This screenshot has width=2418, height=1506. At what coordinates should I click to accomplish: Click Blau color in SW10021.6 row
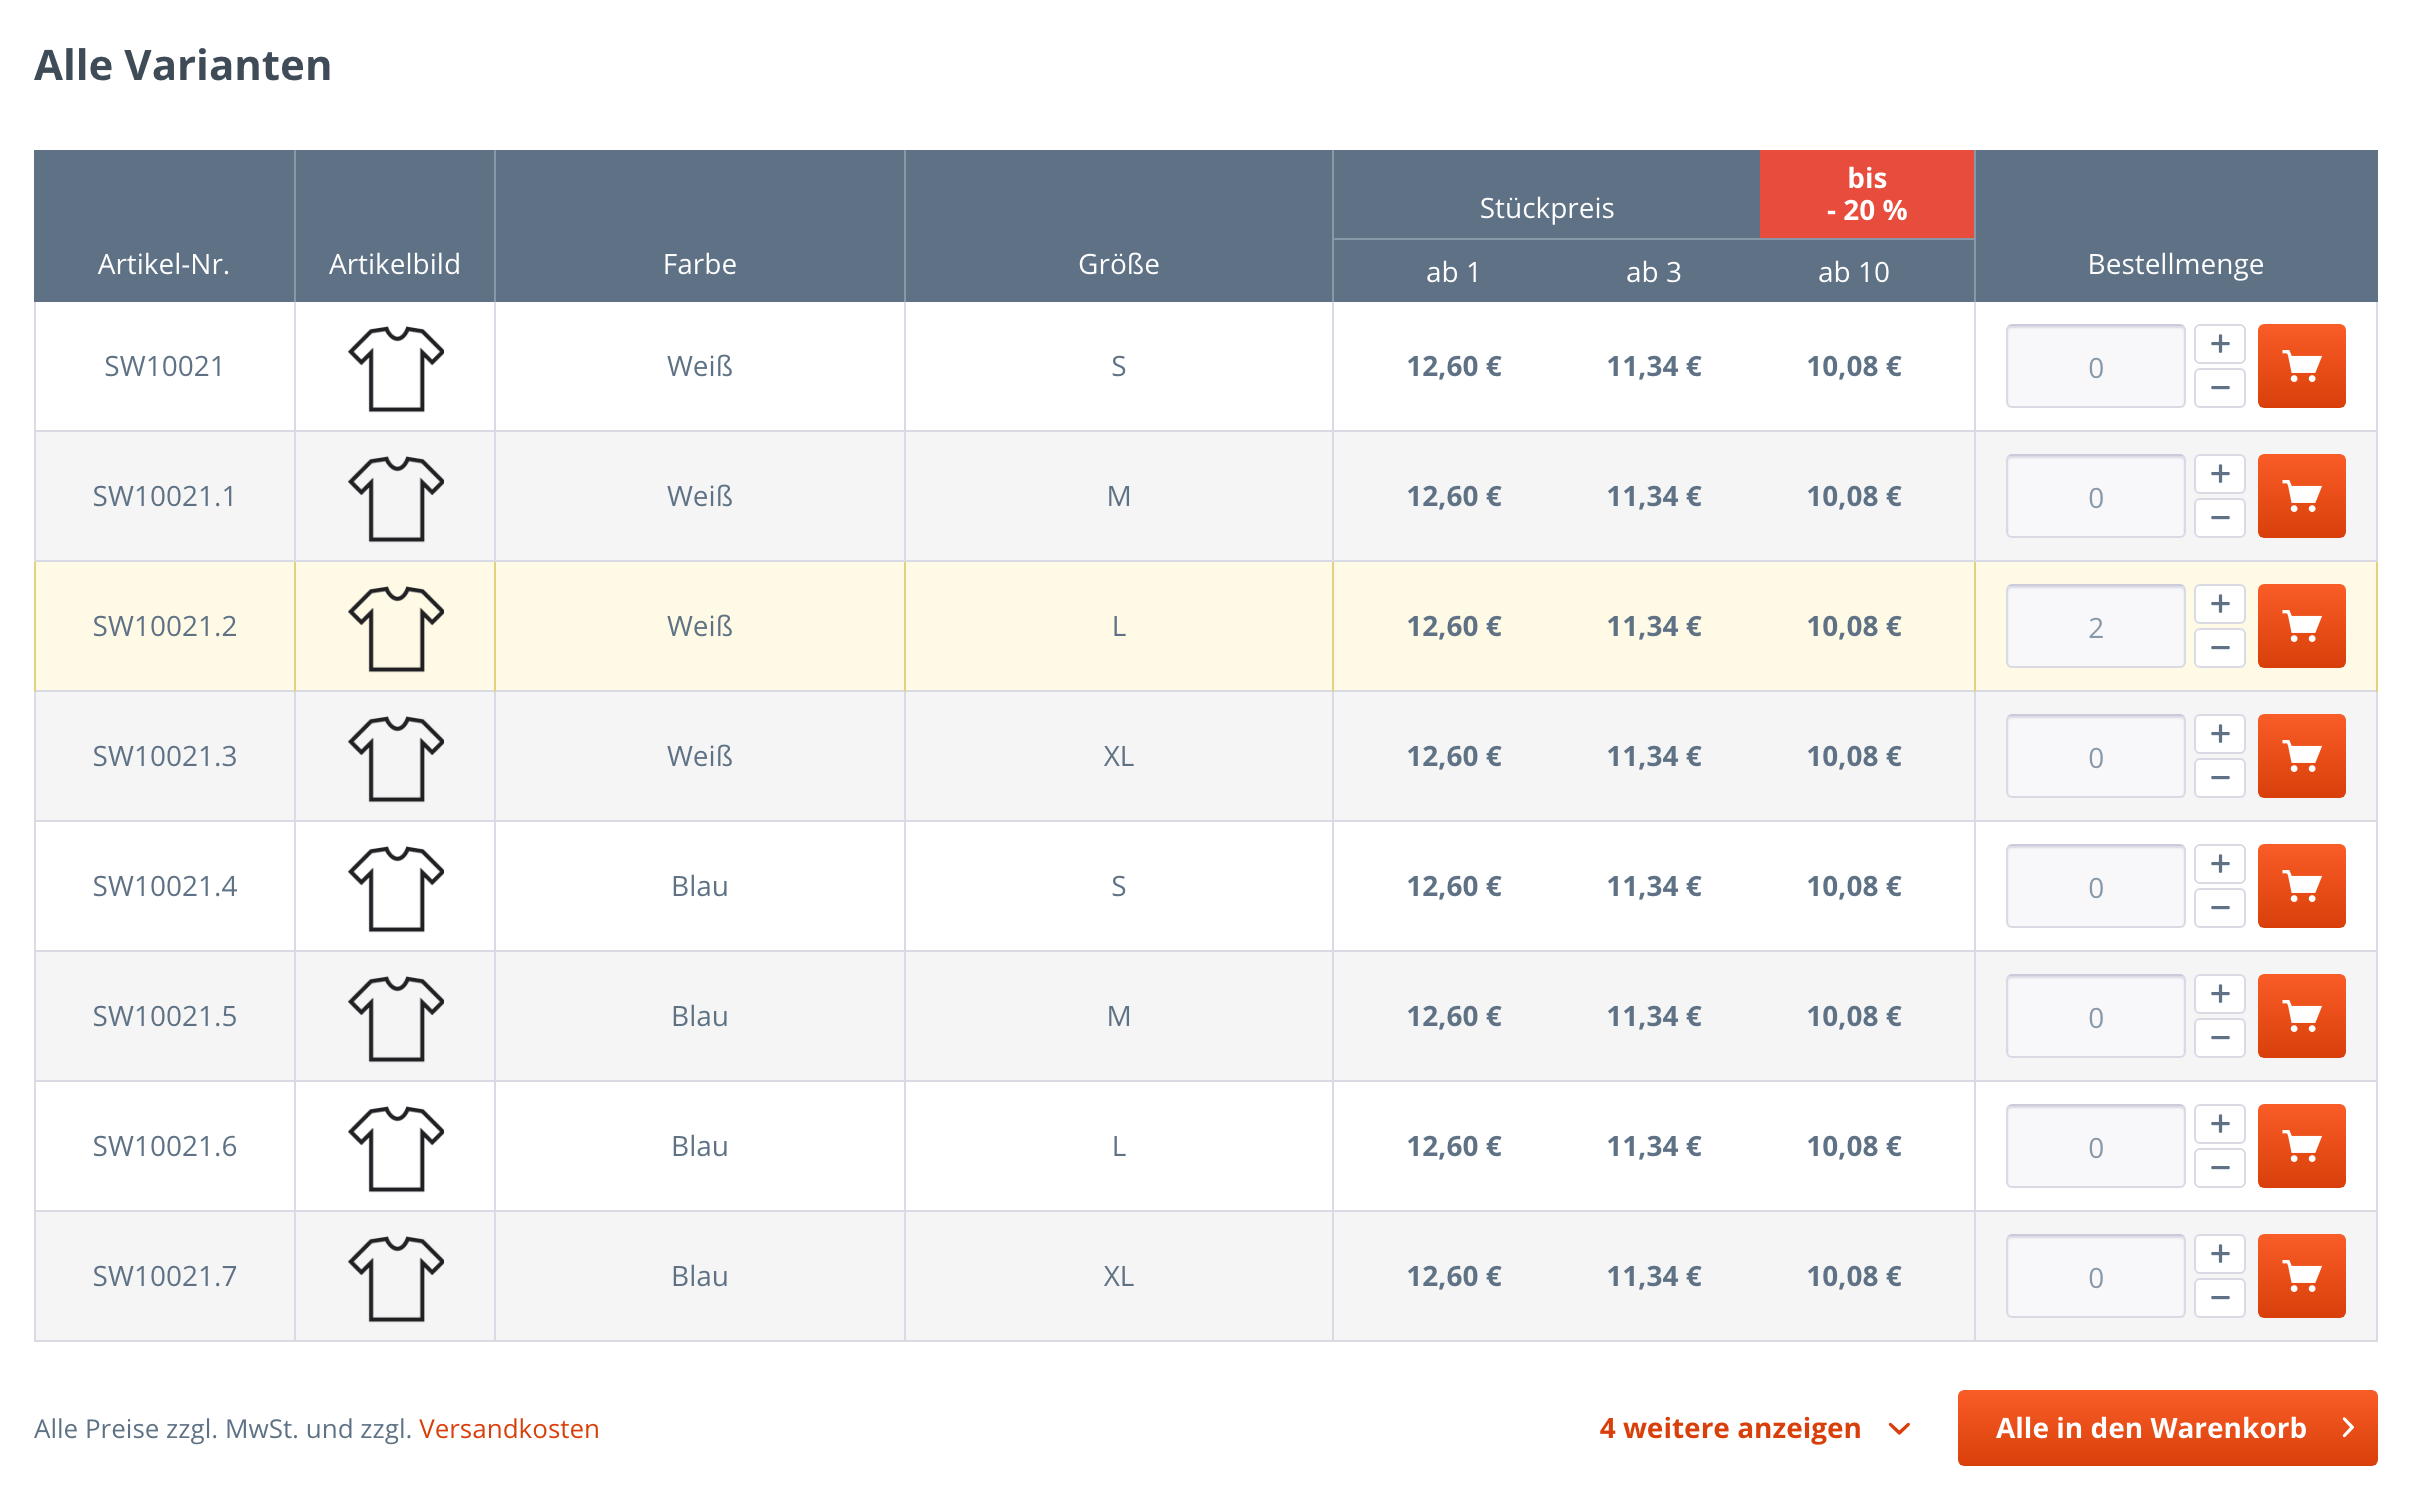(699, 1146)
